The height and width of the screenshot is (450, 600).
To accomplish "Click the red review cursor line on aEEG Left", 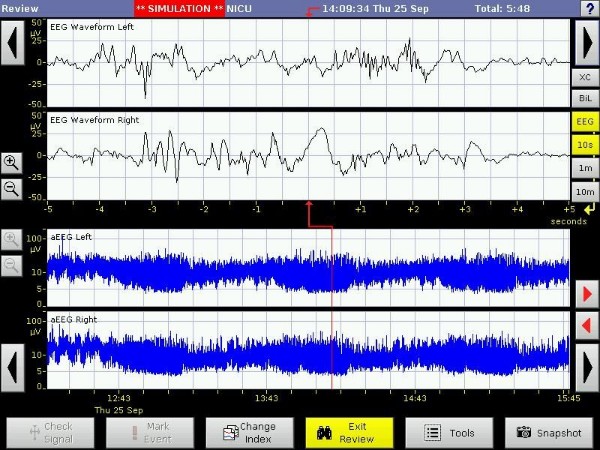I will point(332,268).
